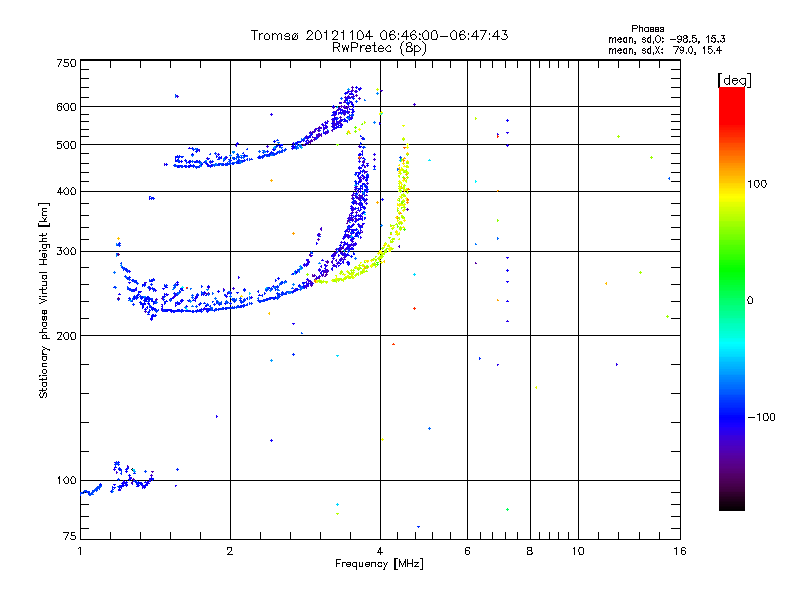Click the x-axis tick label '16'
Screen dimensions: 800x600
(680, 551)
